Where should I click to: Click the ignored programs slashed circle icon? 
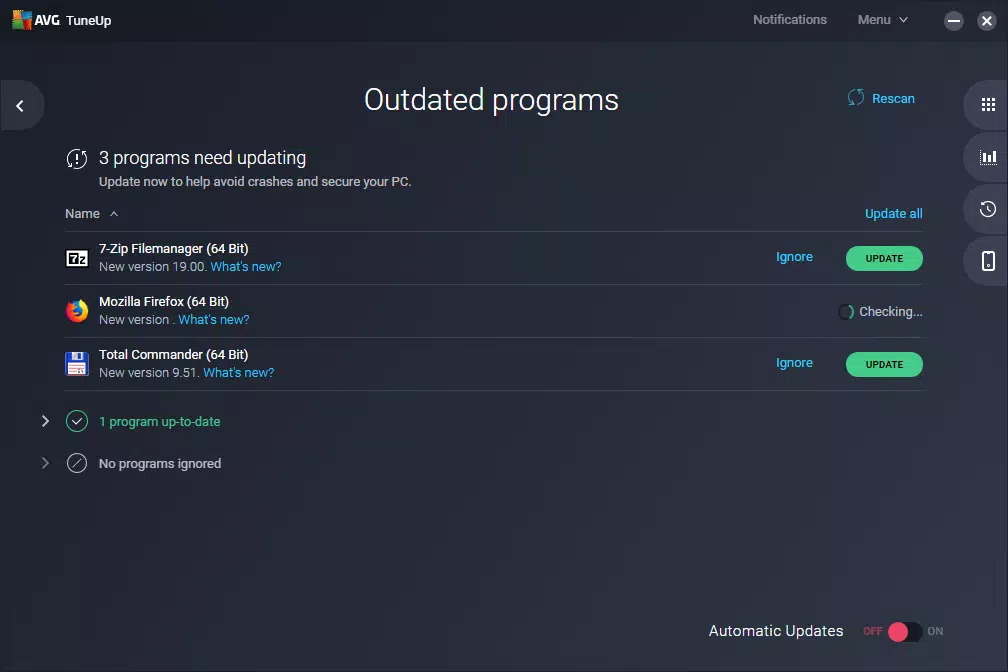(x=77, y=463)
